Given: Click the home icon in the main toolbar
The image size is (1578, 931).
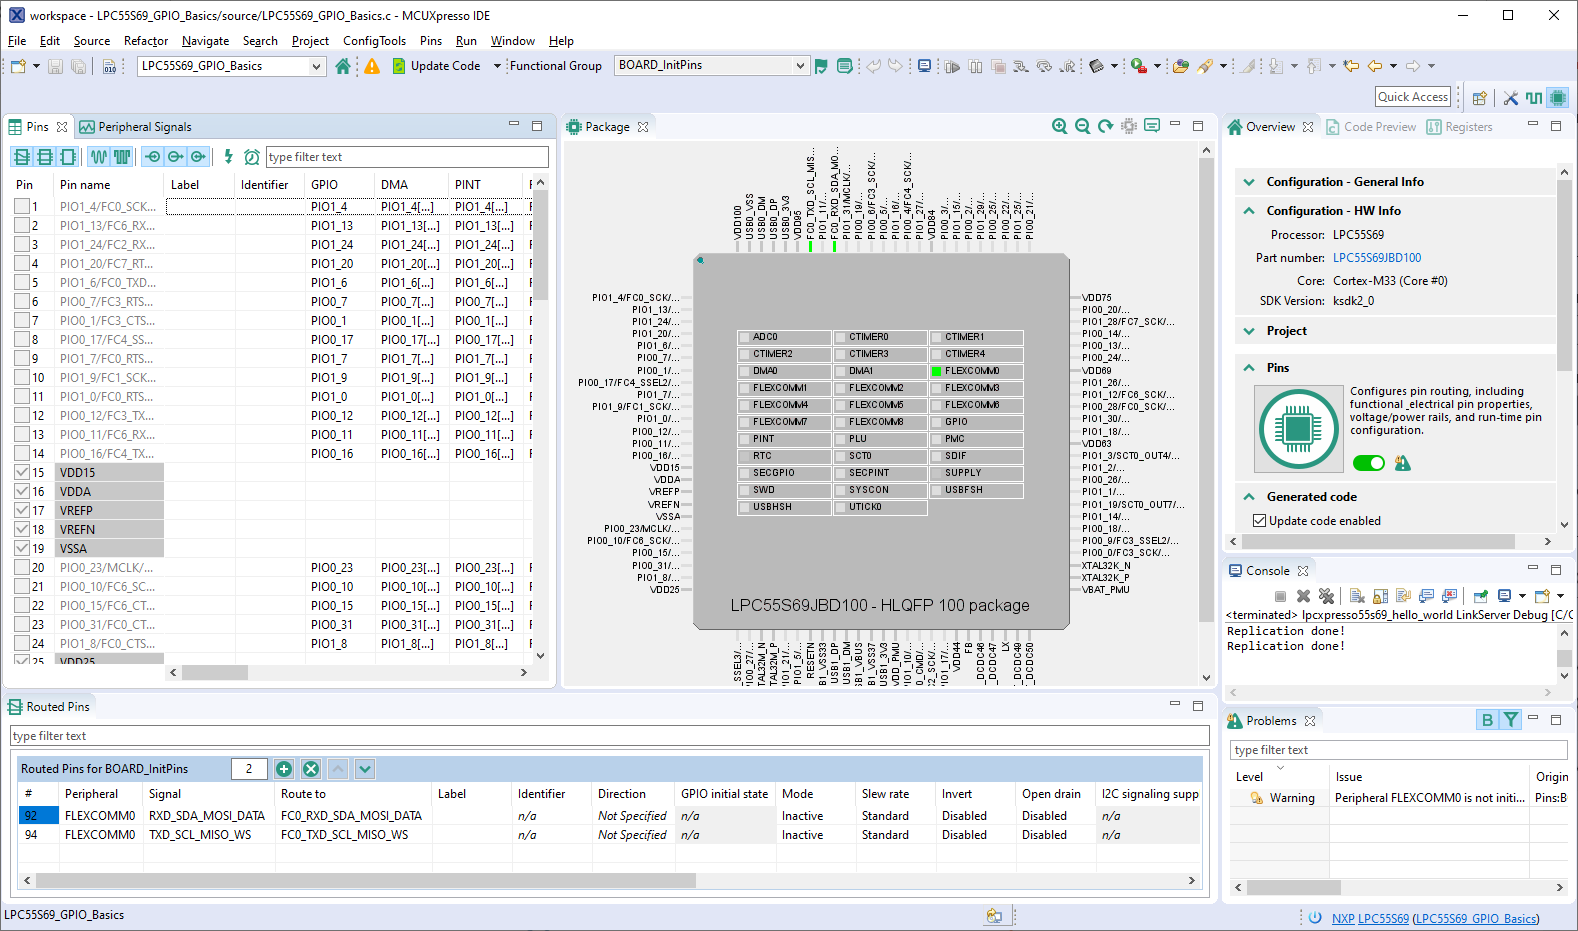Looking at the screenshot, I should point(343,66).
